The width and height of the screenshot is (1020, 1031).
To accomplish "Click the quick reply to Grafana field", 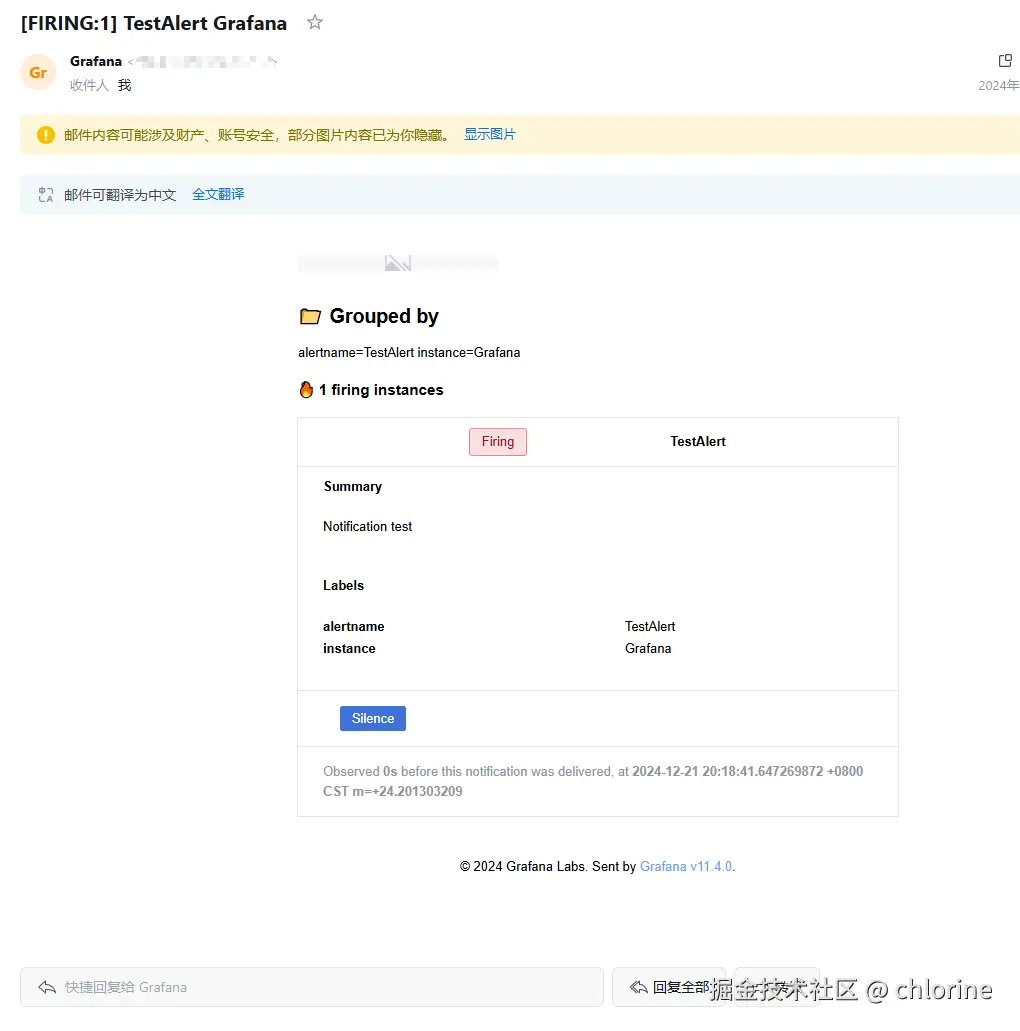I will coord(312,987).
